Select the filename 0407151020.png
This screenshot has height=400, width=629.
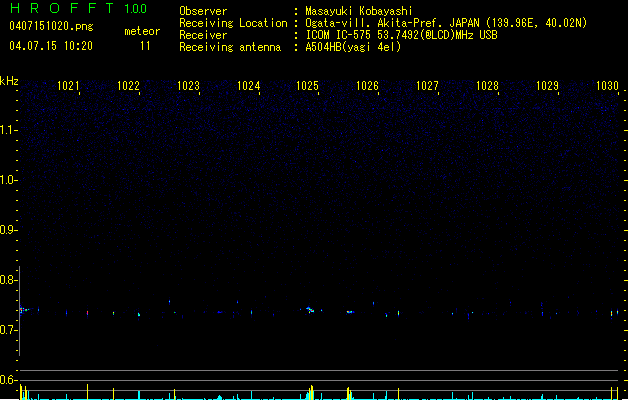point(51,26)
